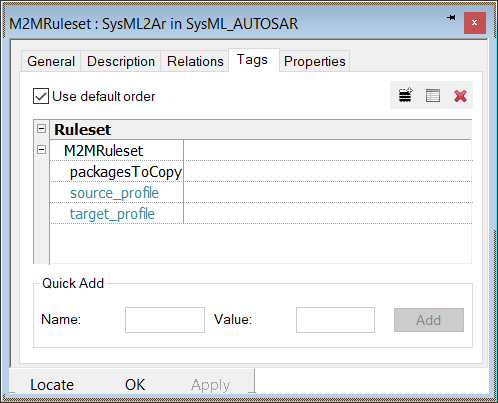The height and width of the screenshot is (403, 498).
Task: Confirm with the OK button
Action: 135,385
